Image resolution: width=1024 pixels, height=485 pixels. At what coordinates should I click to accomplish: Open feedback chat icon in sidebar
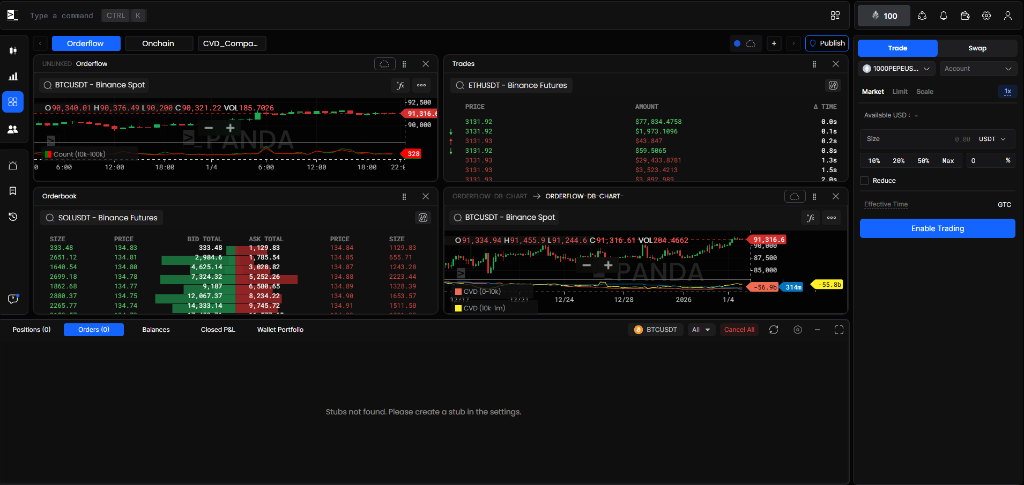12,299
